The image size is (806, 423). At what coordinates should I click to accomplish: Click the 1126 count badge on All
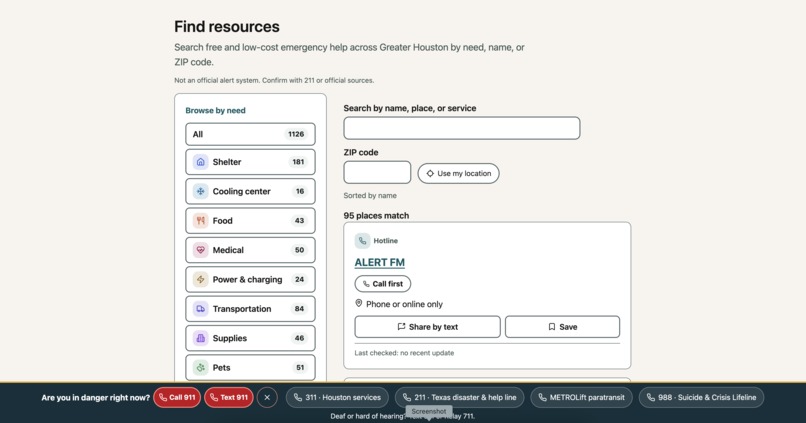[296, 134]
